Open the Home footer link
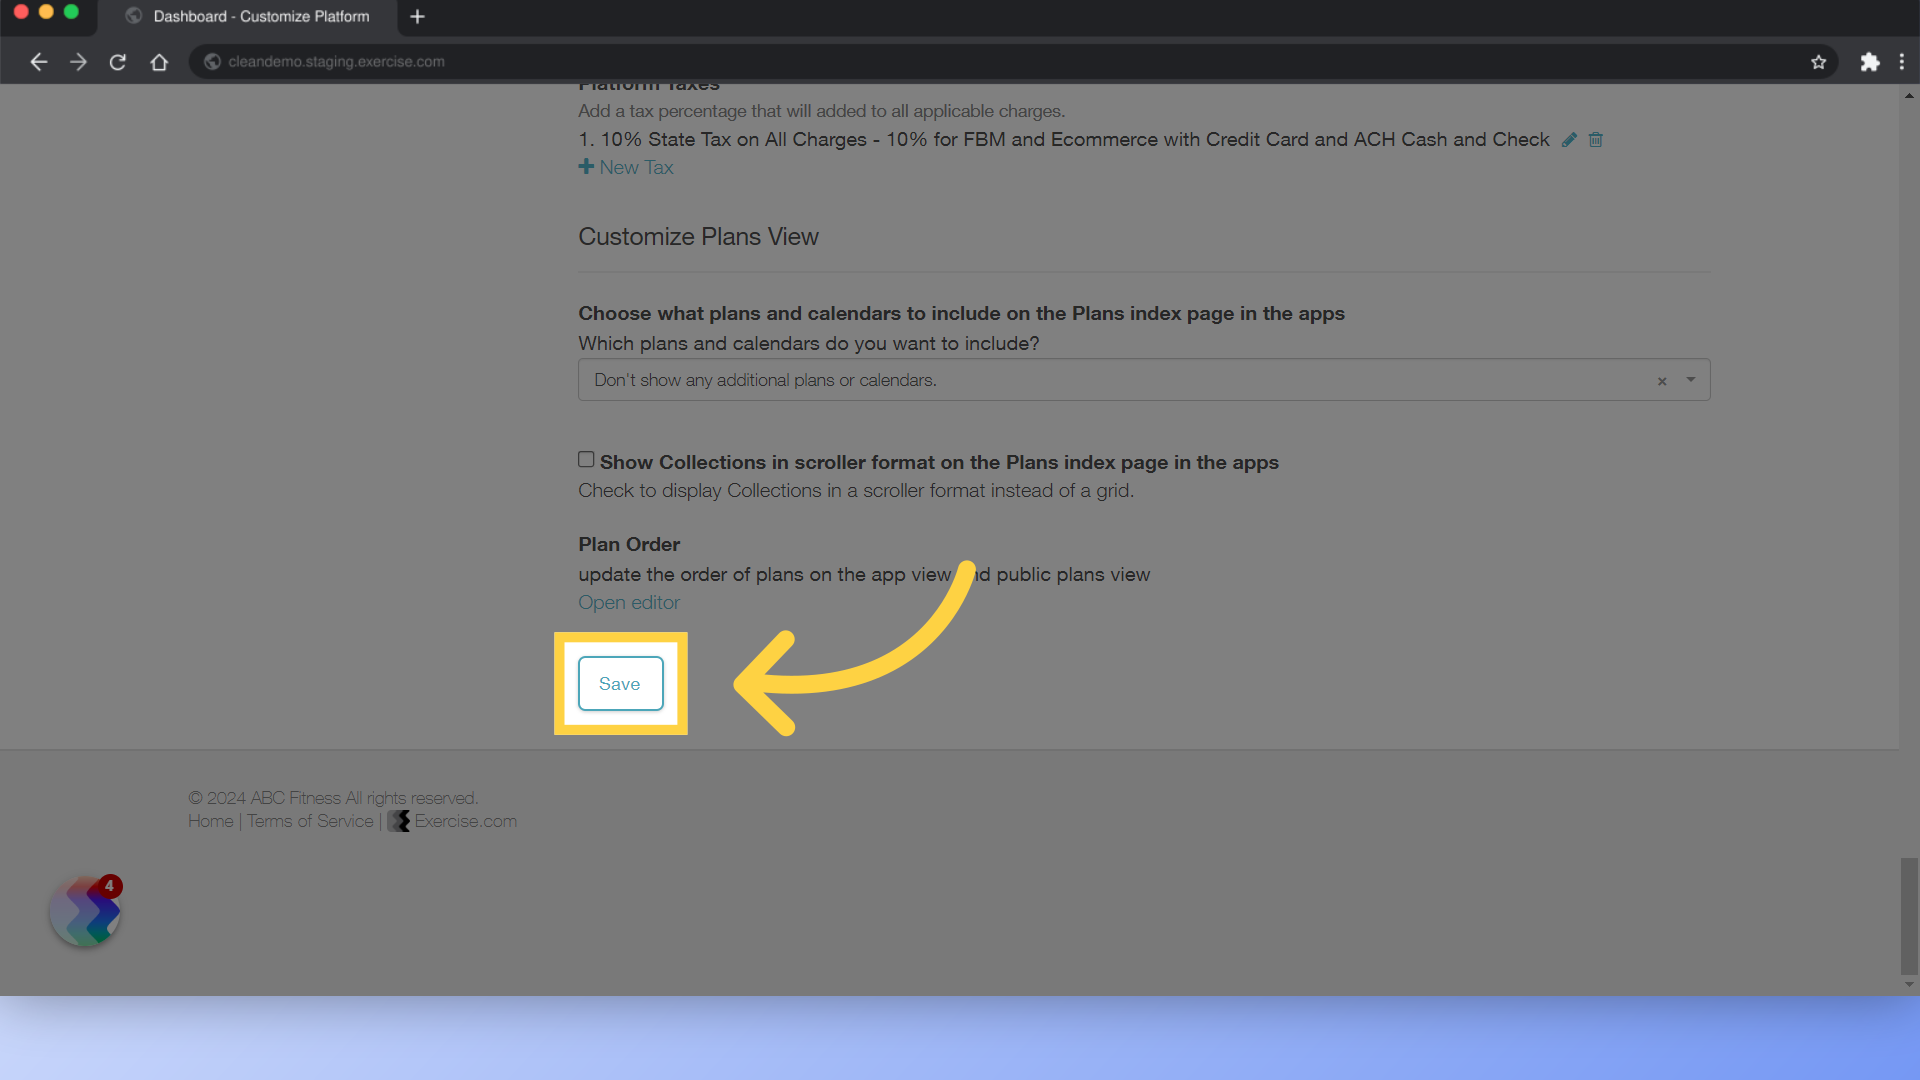The width and height of the screenshot is (1920, 1080). click(x=210, y=821)
